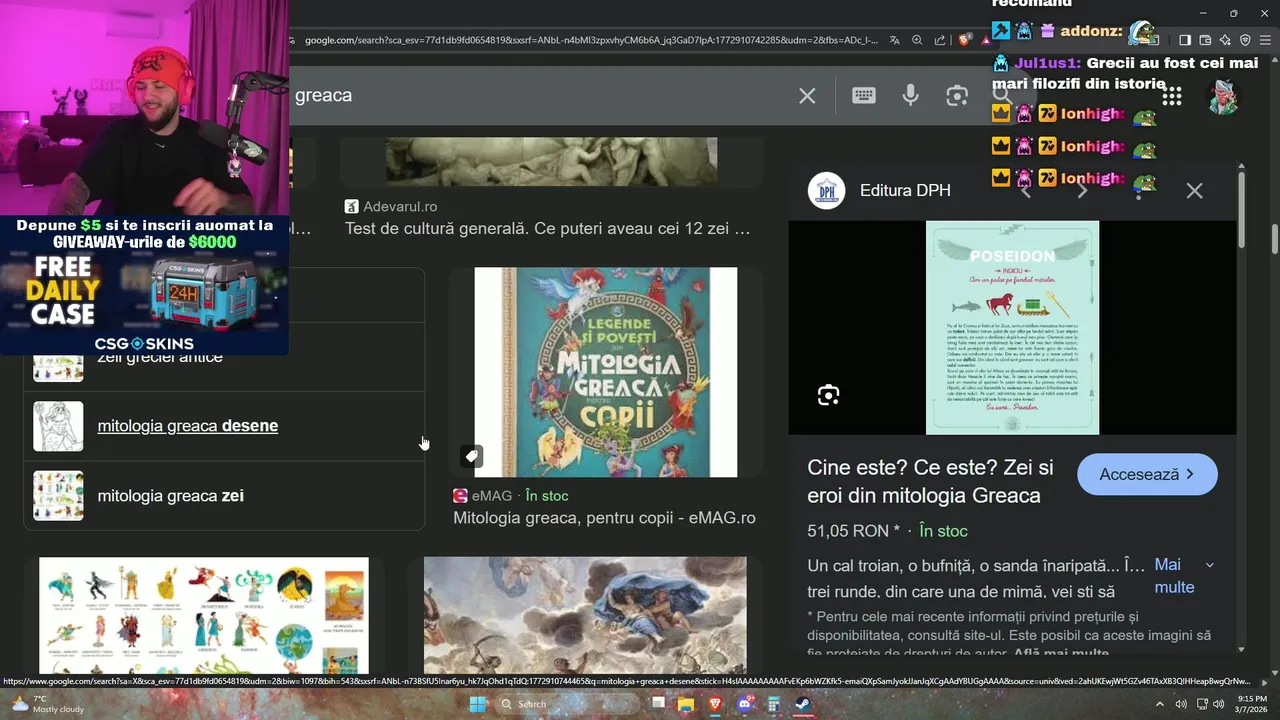
Task: Click the Accesează button
Action: [1147, 474]
